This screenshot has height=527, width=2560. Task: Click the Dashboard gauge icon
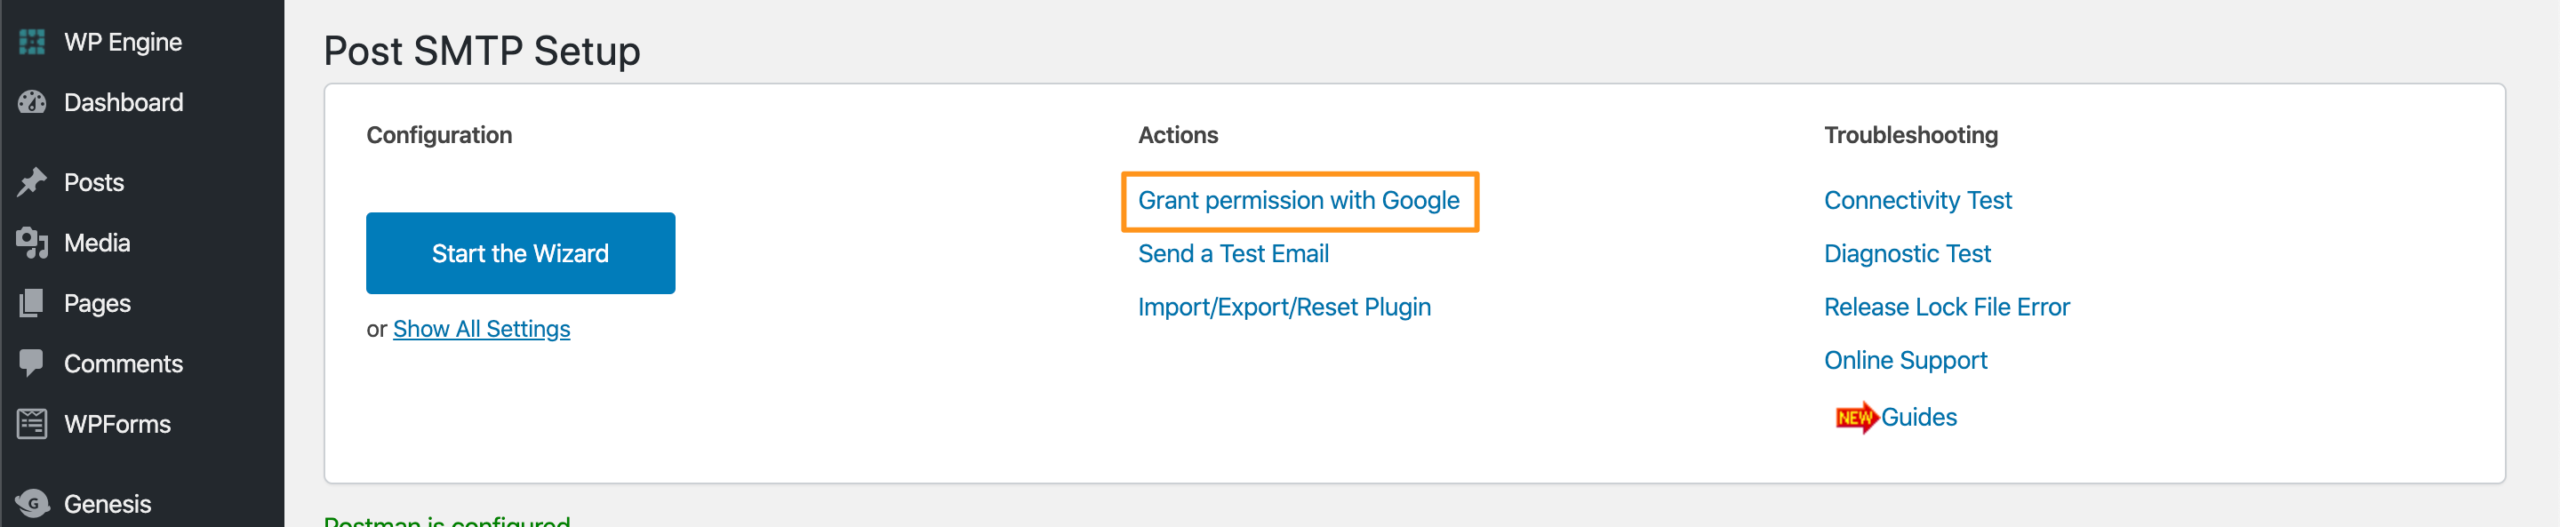coord(32,102)
